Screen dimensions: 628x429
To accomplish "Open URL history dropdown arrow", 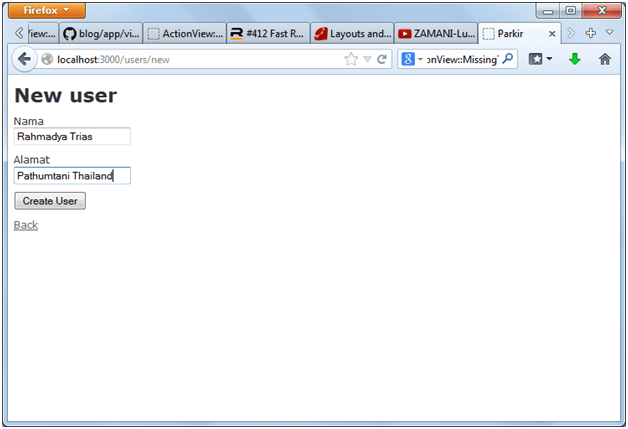I will (367, 59).
